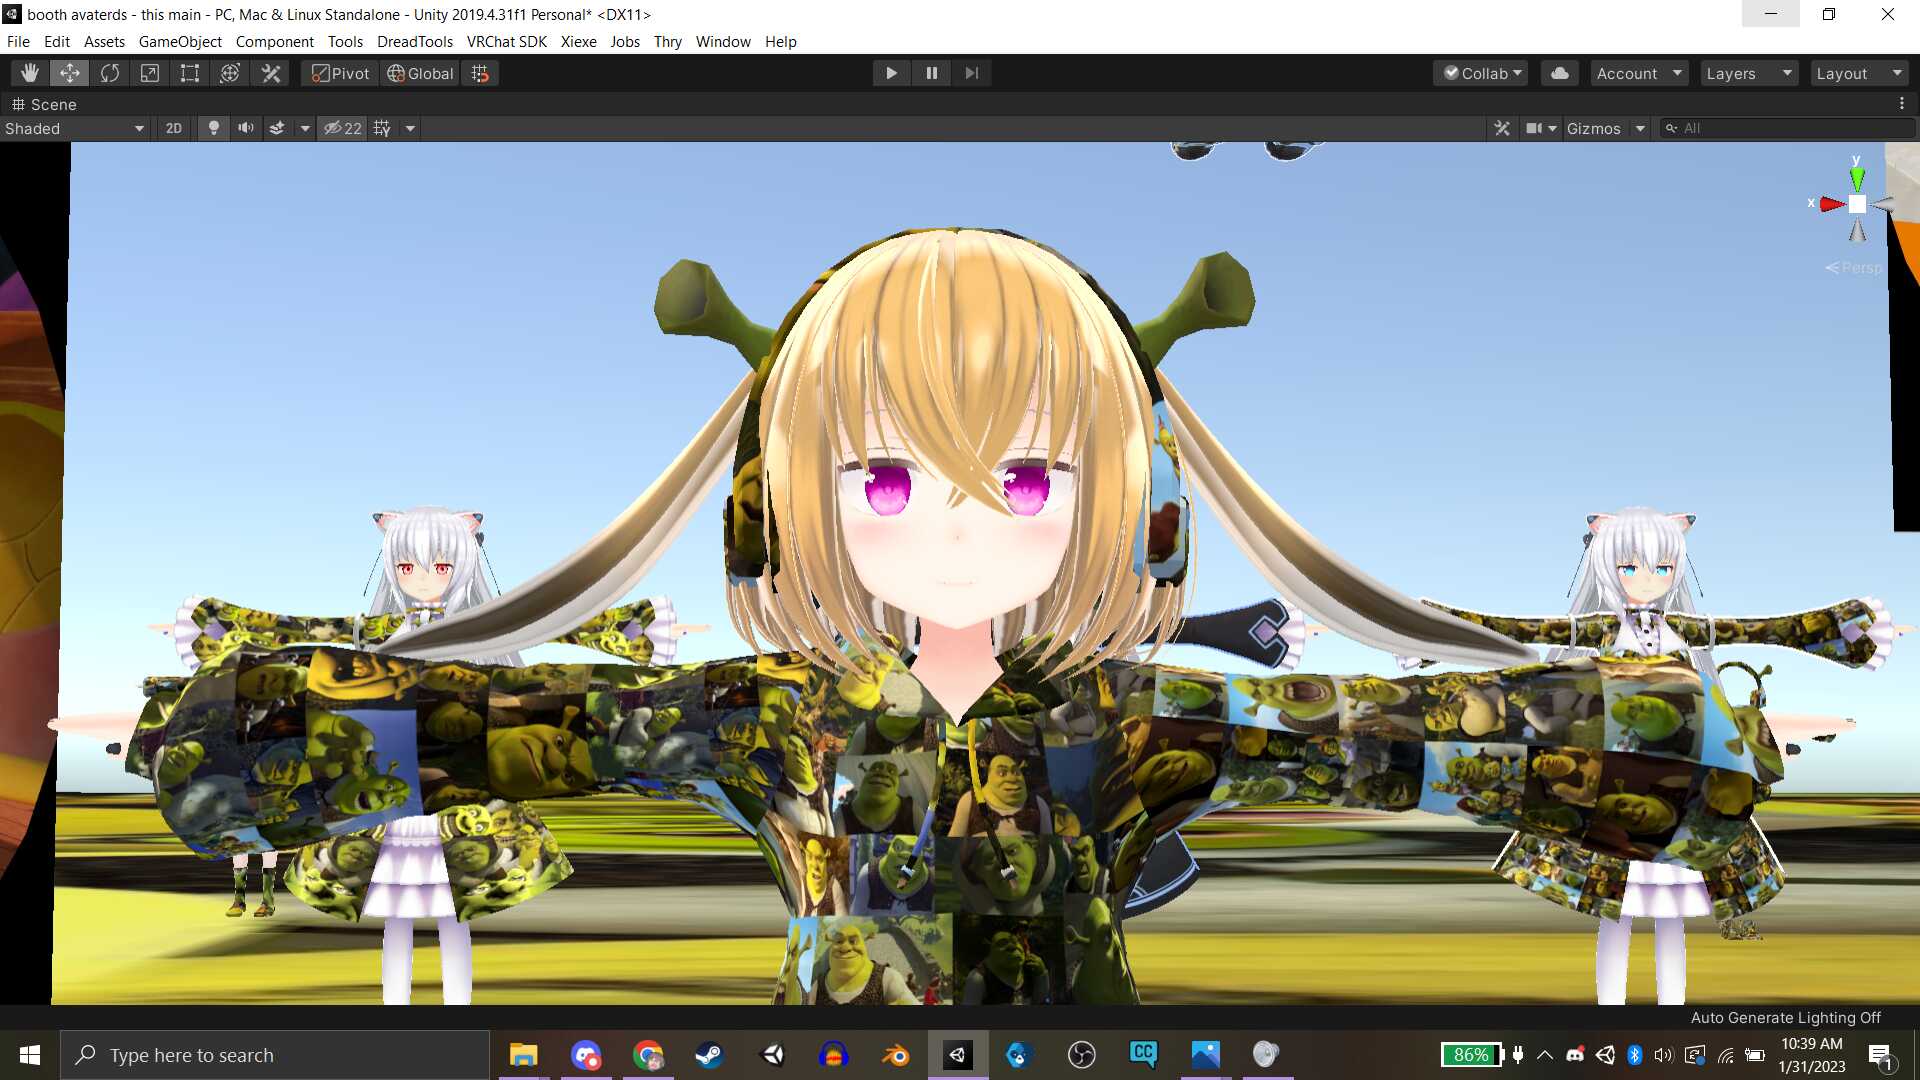Open the Shaded draw mode dropdown
Viewport: 1920px width, 1080px height.
75,128
